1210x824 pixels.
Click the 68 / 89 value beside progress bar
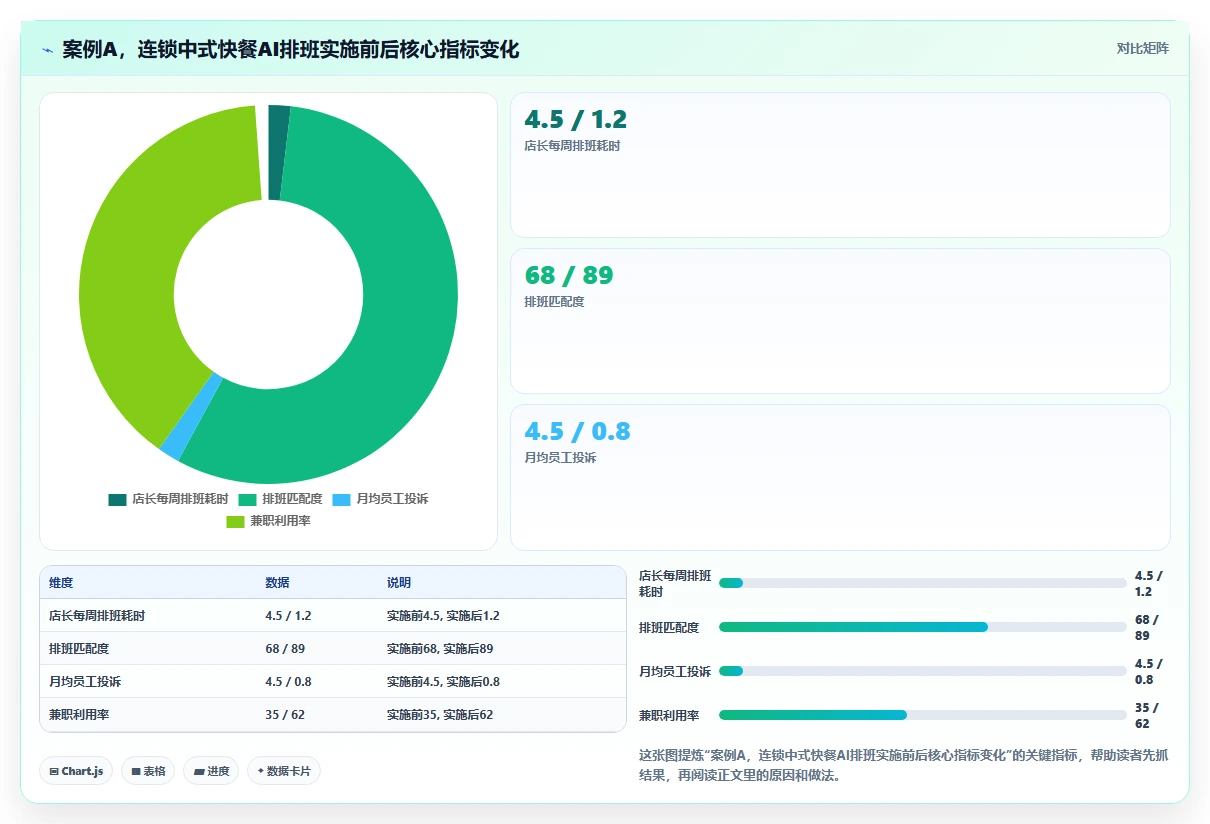[1147, 628]
